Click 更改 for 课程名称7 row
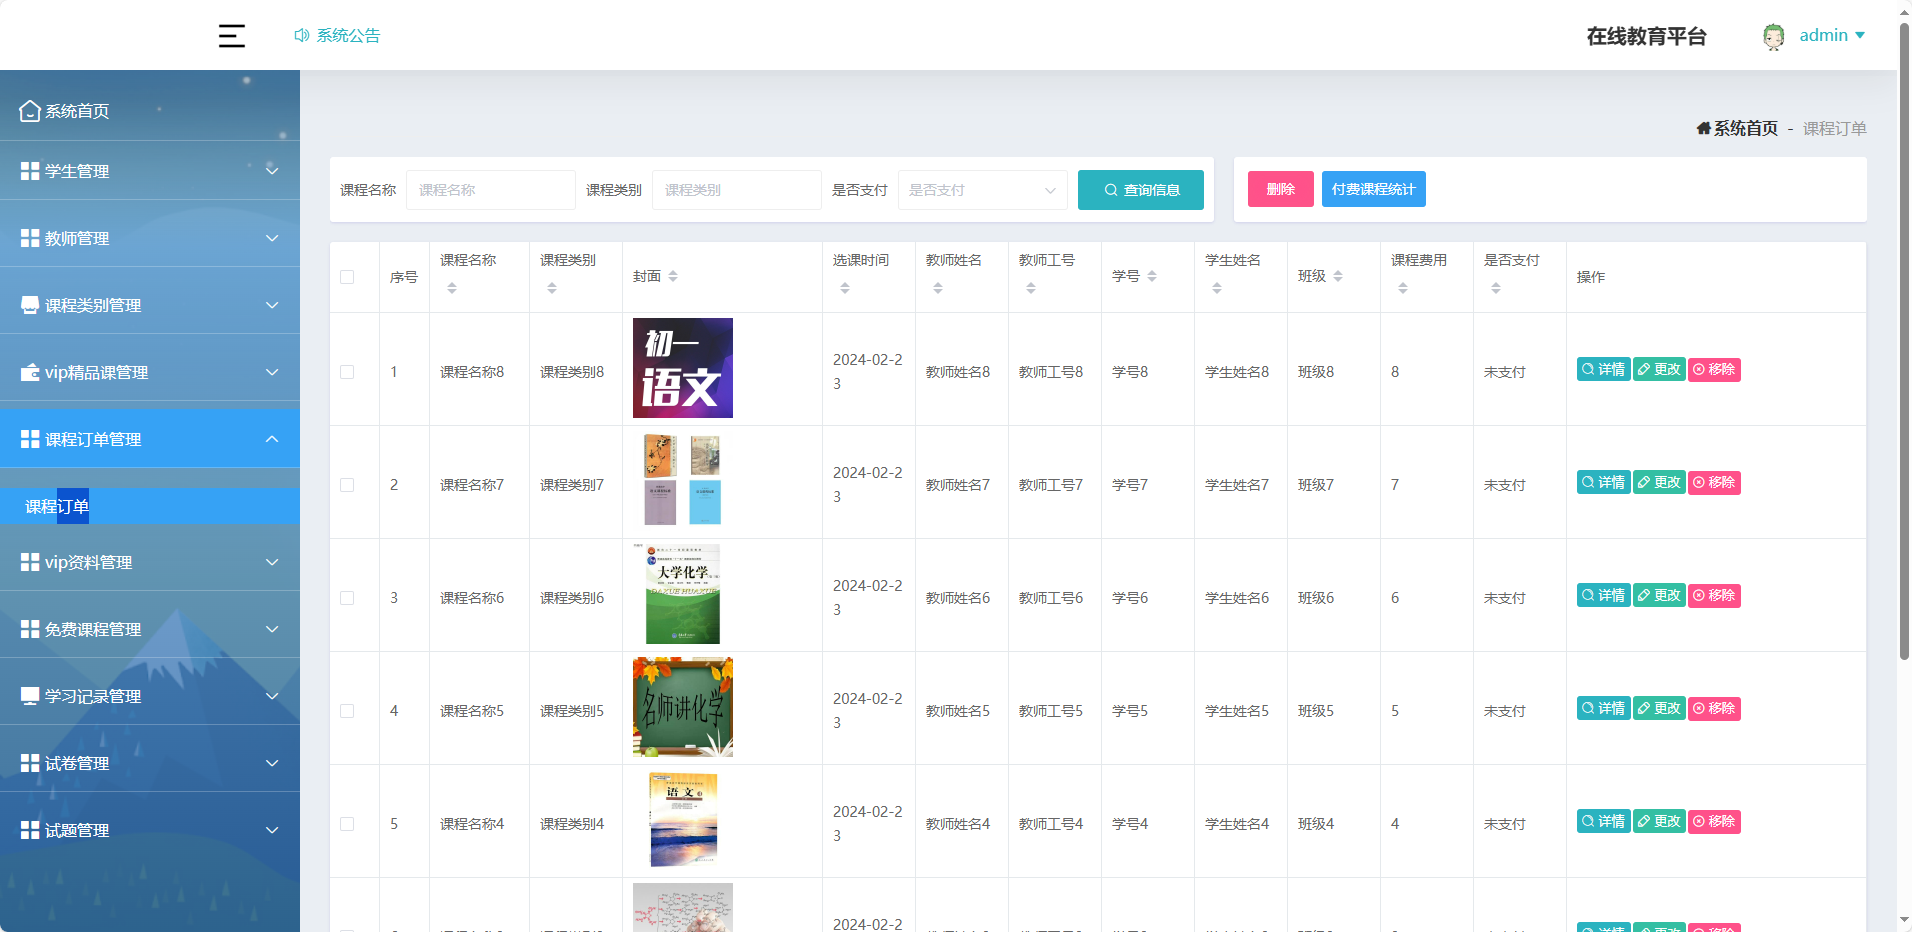 pos(1659,482)
